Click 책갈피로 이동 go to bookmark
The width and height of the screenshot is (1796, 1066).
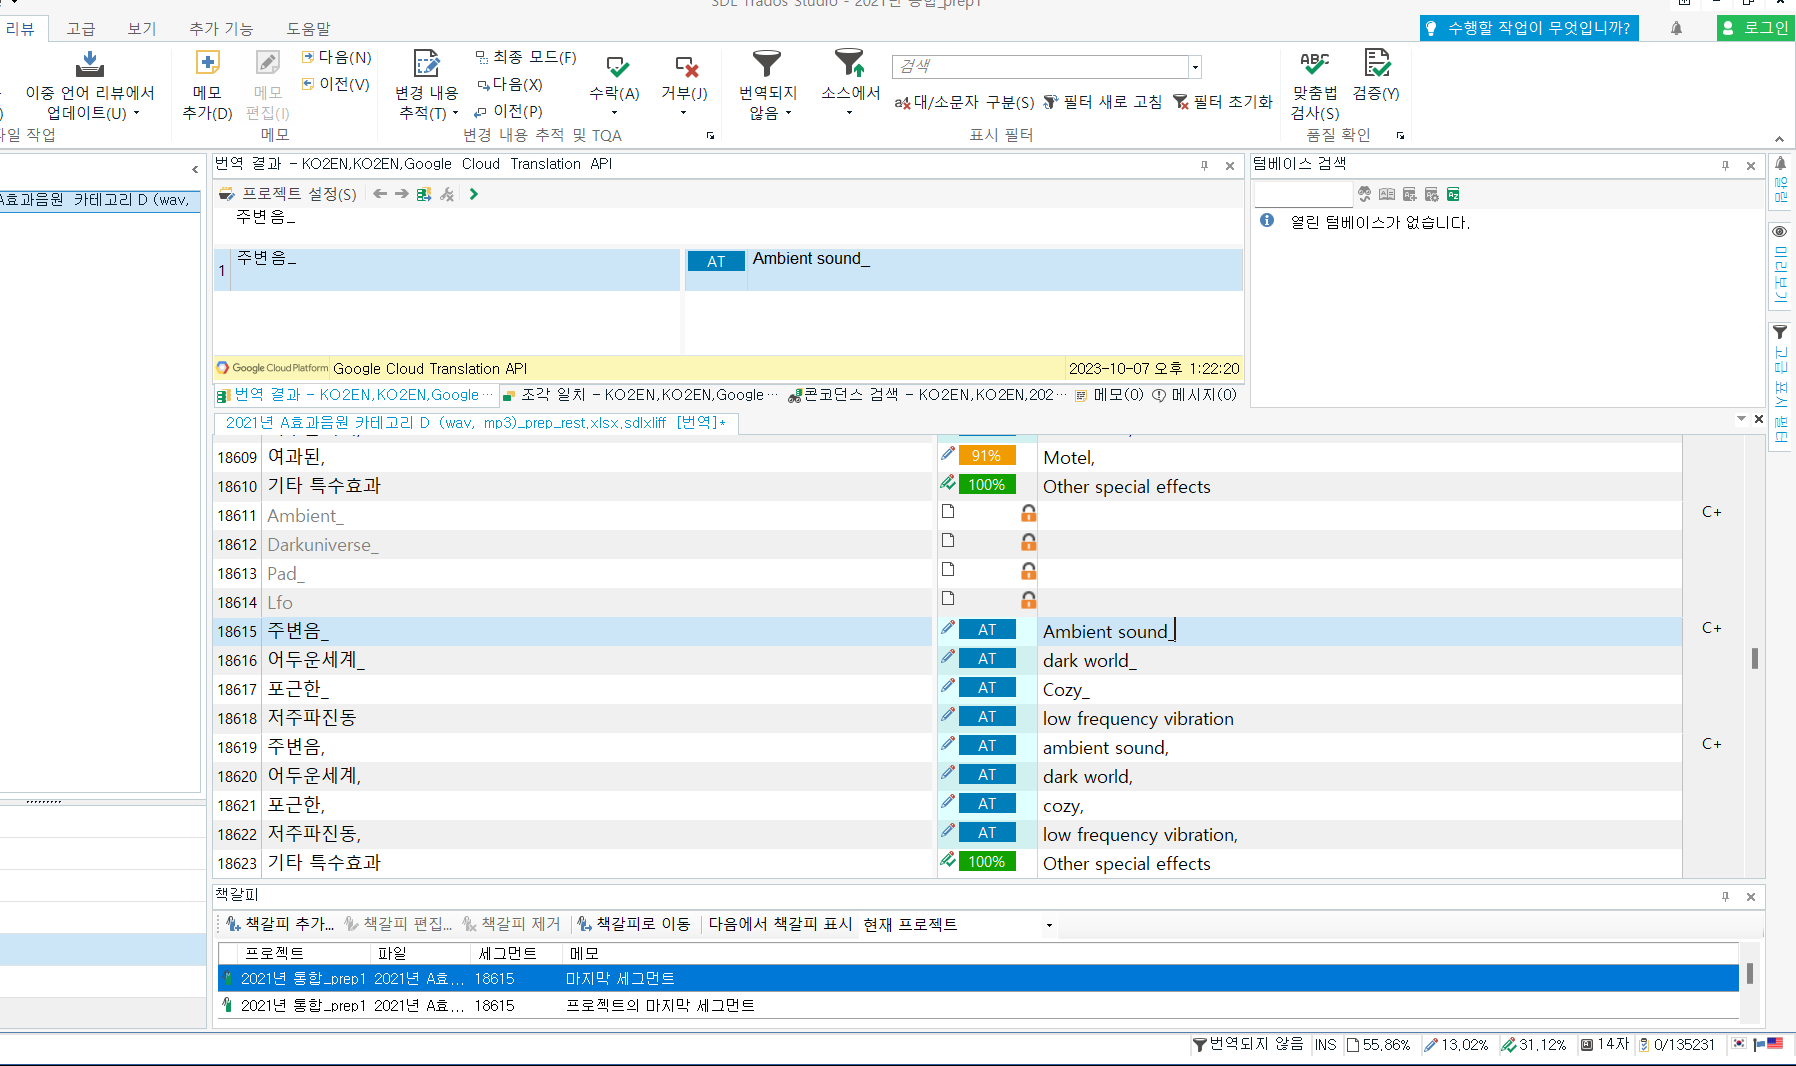point(634,924)
